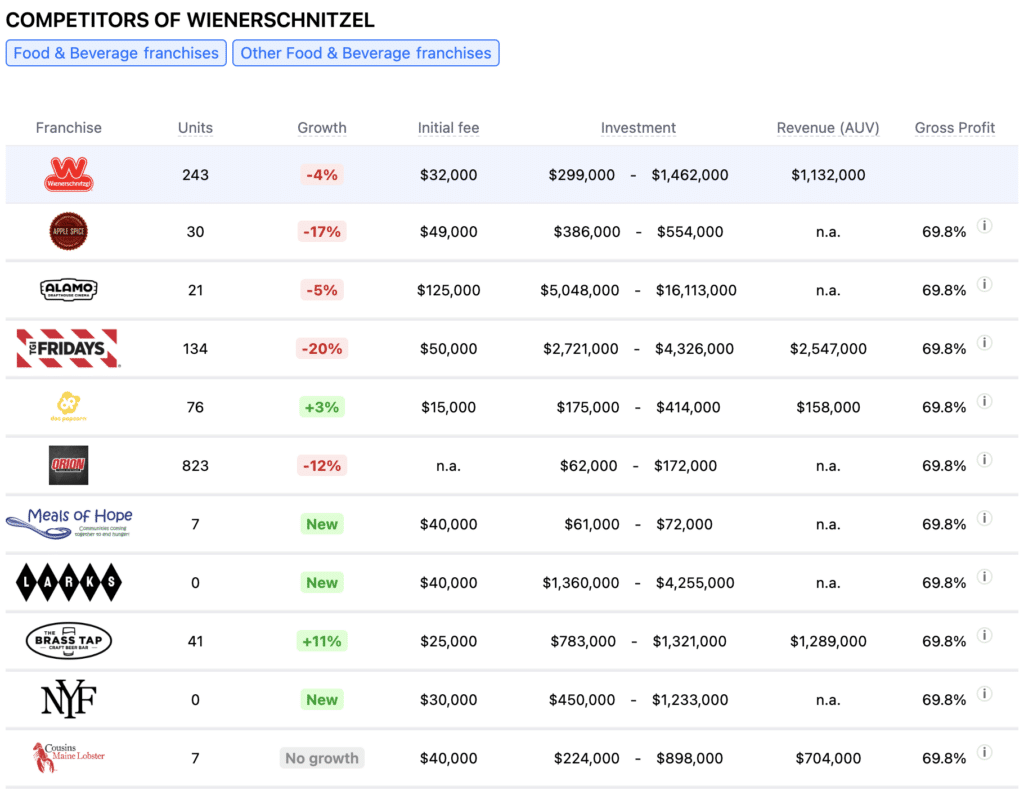Click the -12% growth badge
Image resolution: width=1024 pixels, height=800 pixels.
coord(322,466)
